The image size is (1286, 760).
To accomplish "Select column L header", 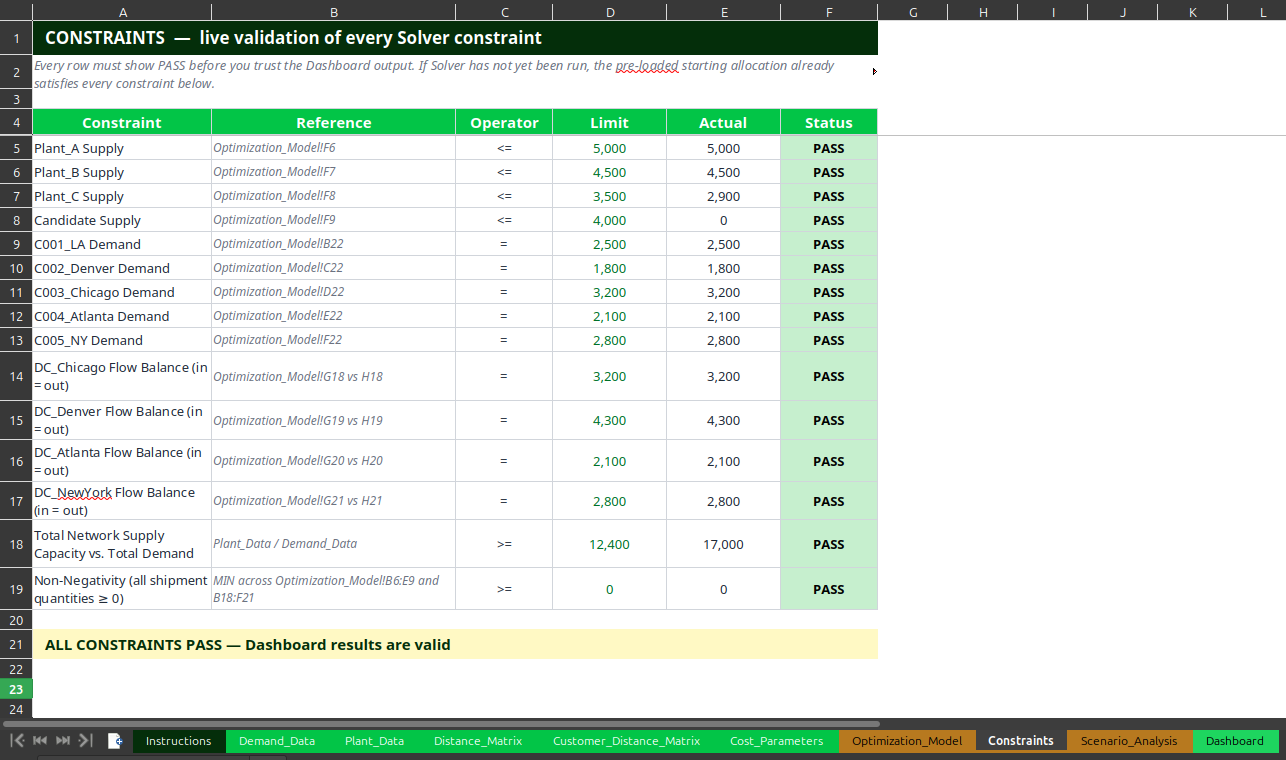I will (x=1263, y=12).
